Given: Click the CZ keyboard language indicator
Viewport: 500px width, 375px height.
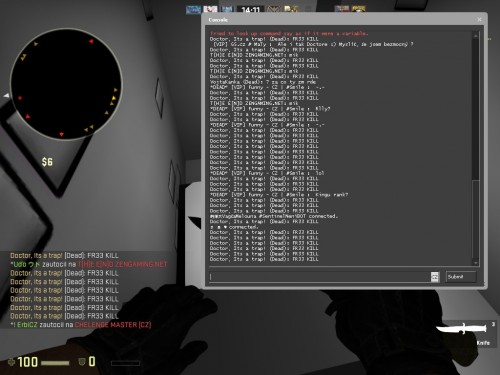Looking at the screenshot, I should [435, 277].
